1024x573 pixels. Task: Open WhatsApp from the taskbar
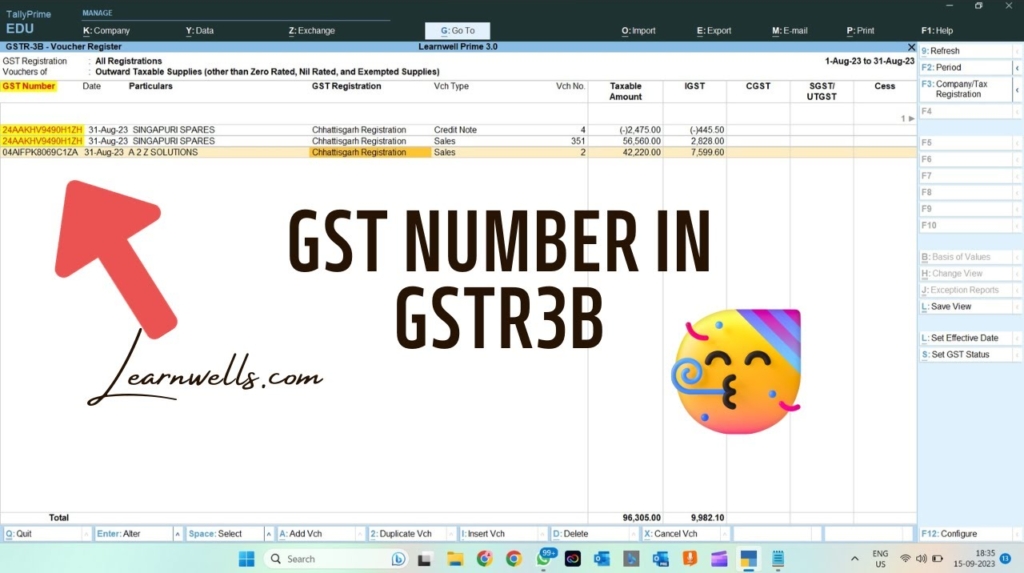click(x=544, y=559)
